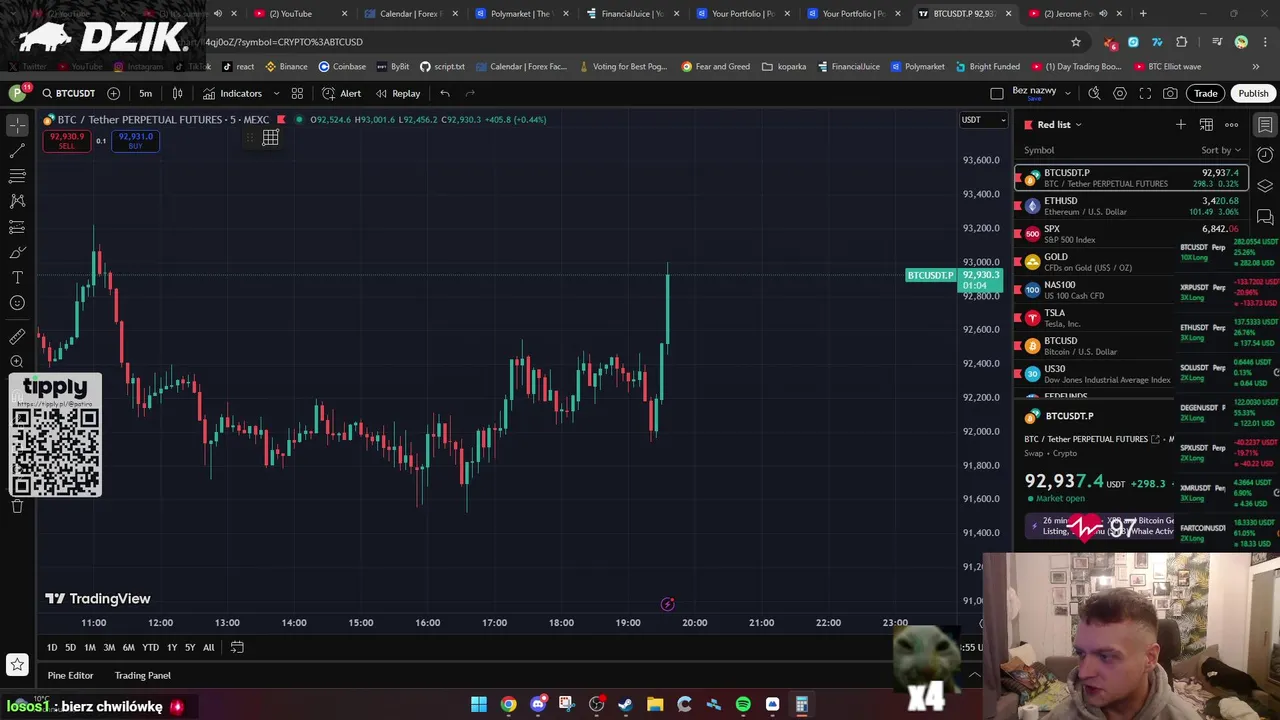Viewport: 1280px width, 720px height.
Task: Set chart range to All
Action: pyautogui.click(x=209, y=647)
